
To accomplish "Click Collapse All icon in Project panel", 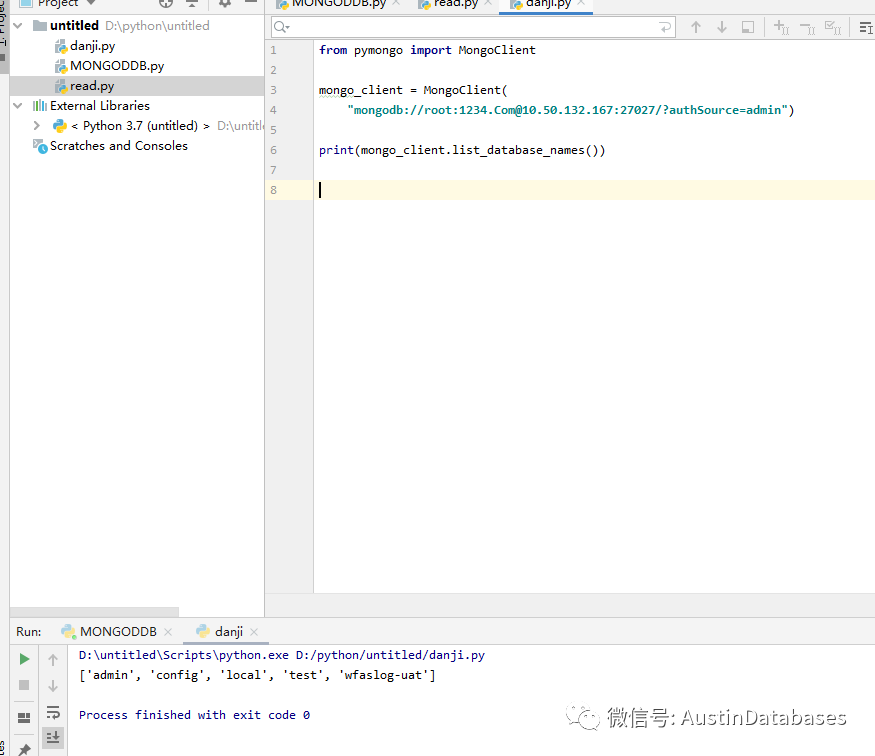I will point(192,3).
